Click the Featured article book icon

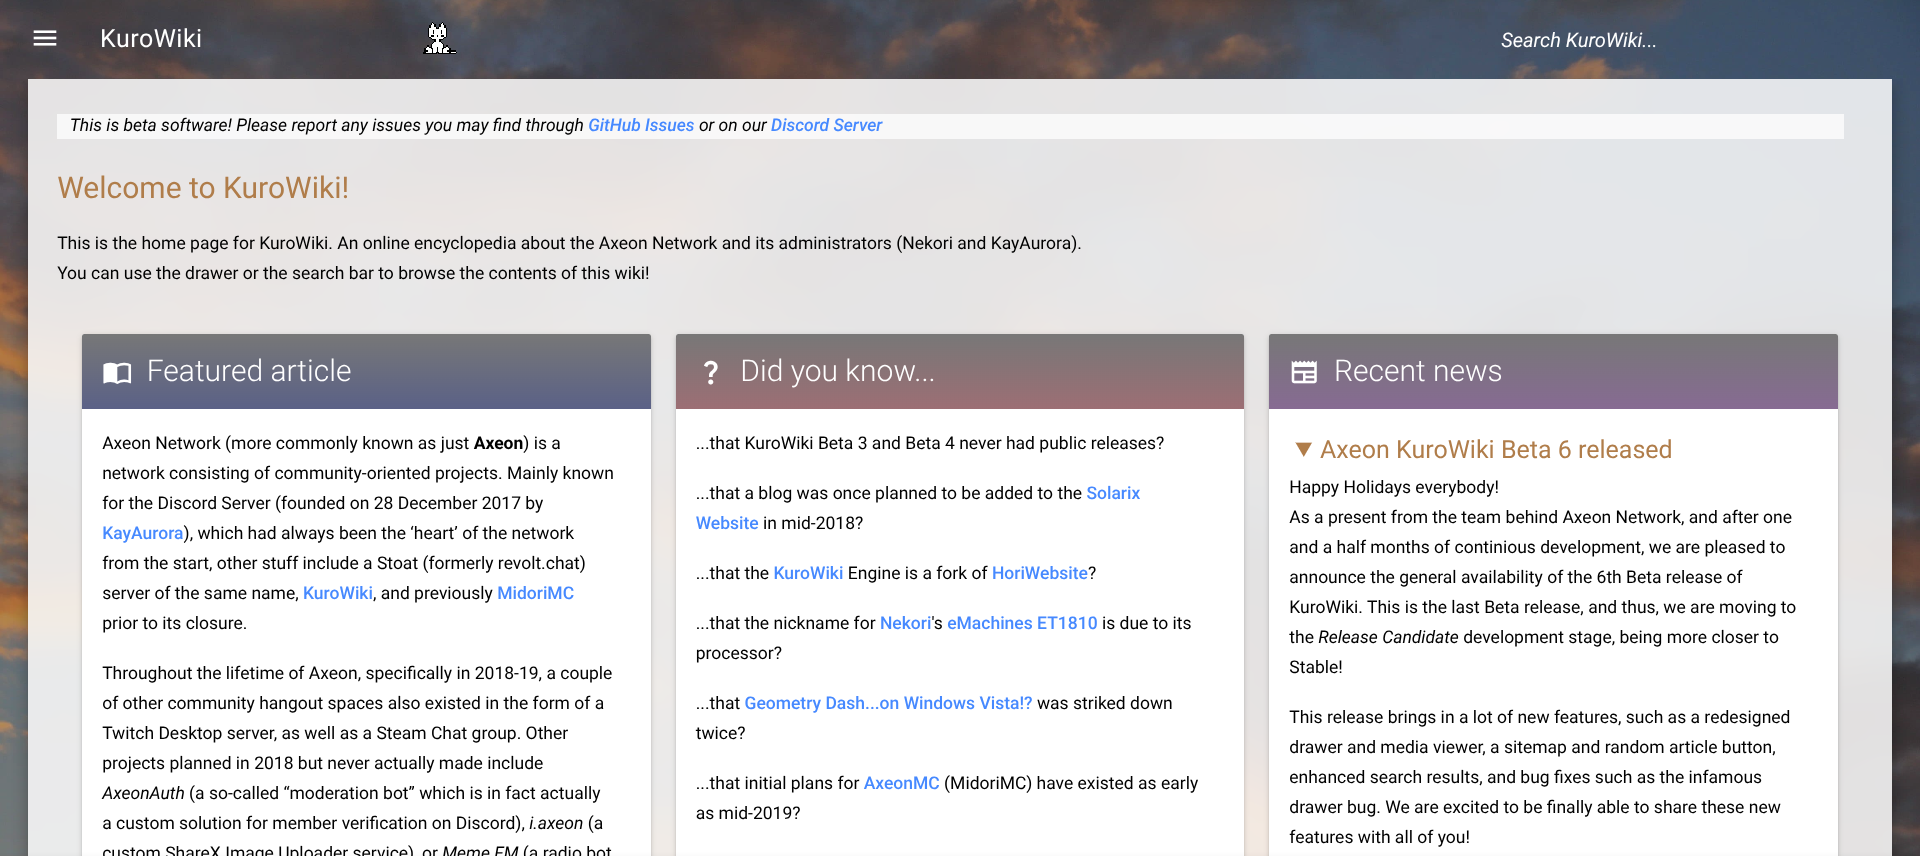pyautogui.click(x=117, y=373)
